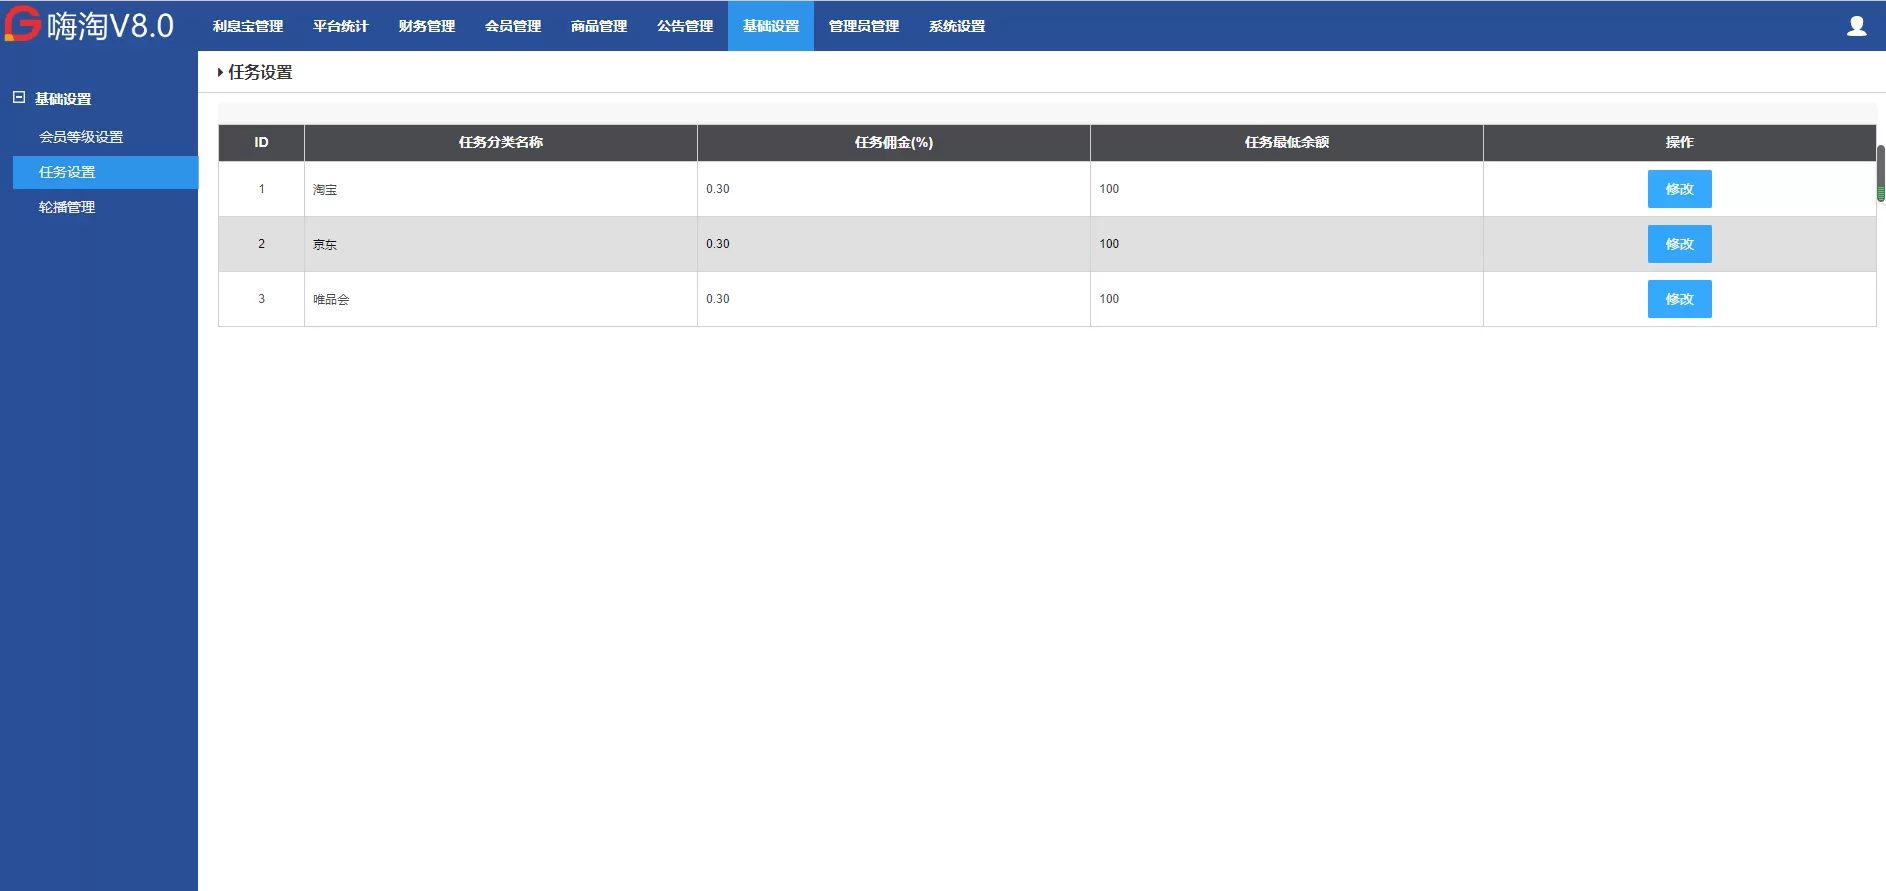Collapse the 基础设置 sidebar section
This screenshot has width=1886, height=891.
tap(18, 98)
